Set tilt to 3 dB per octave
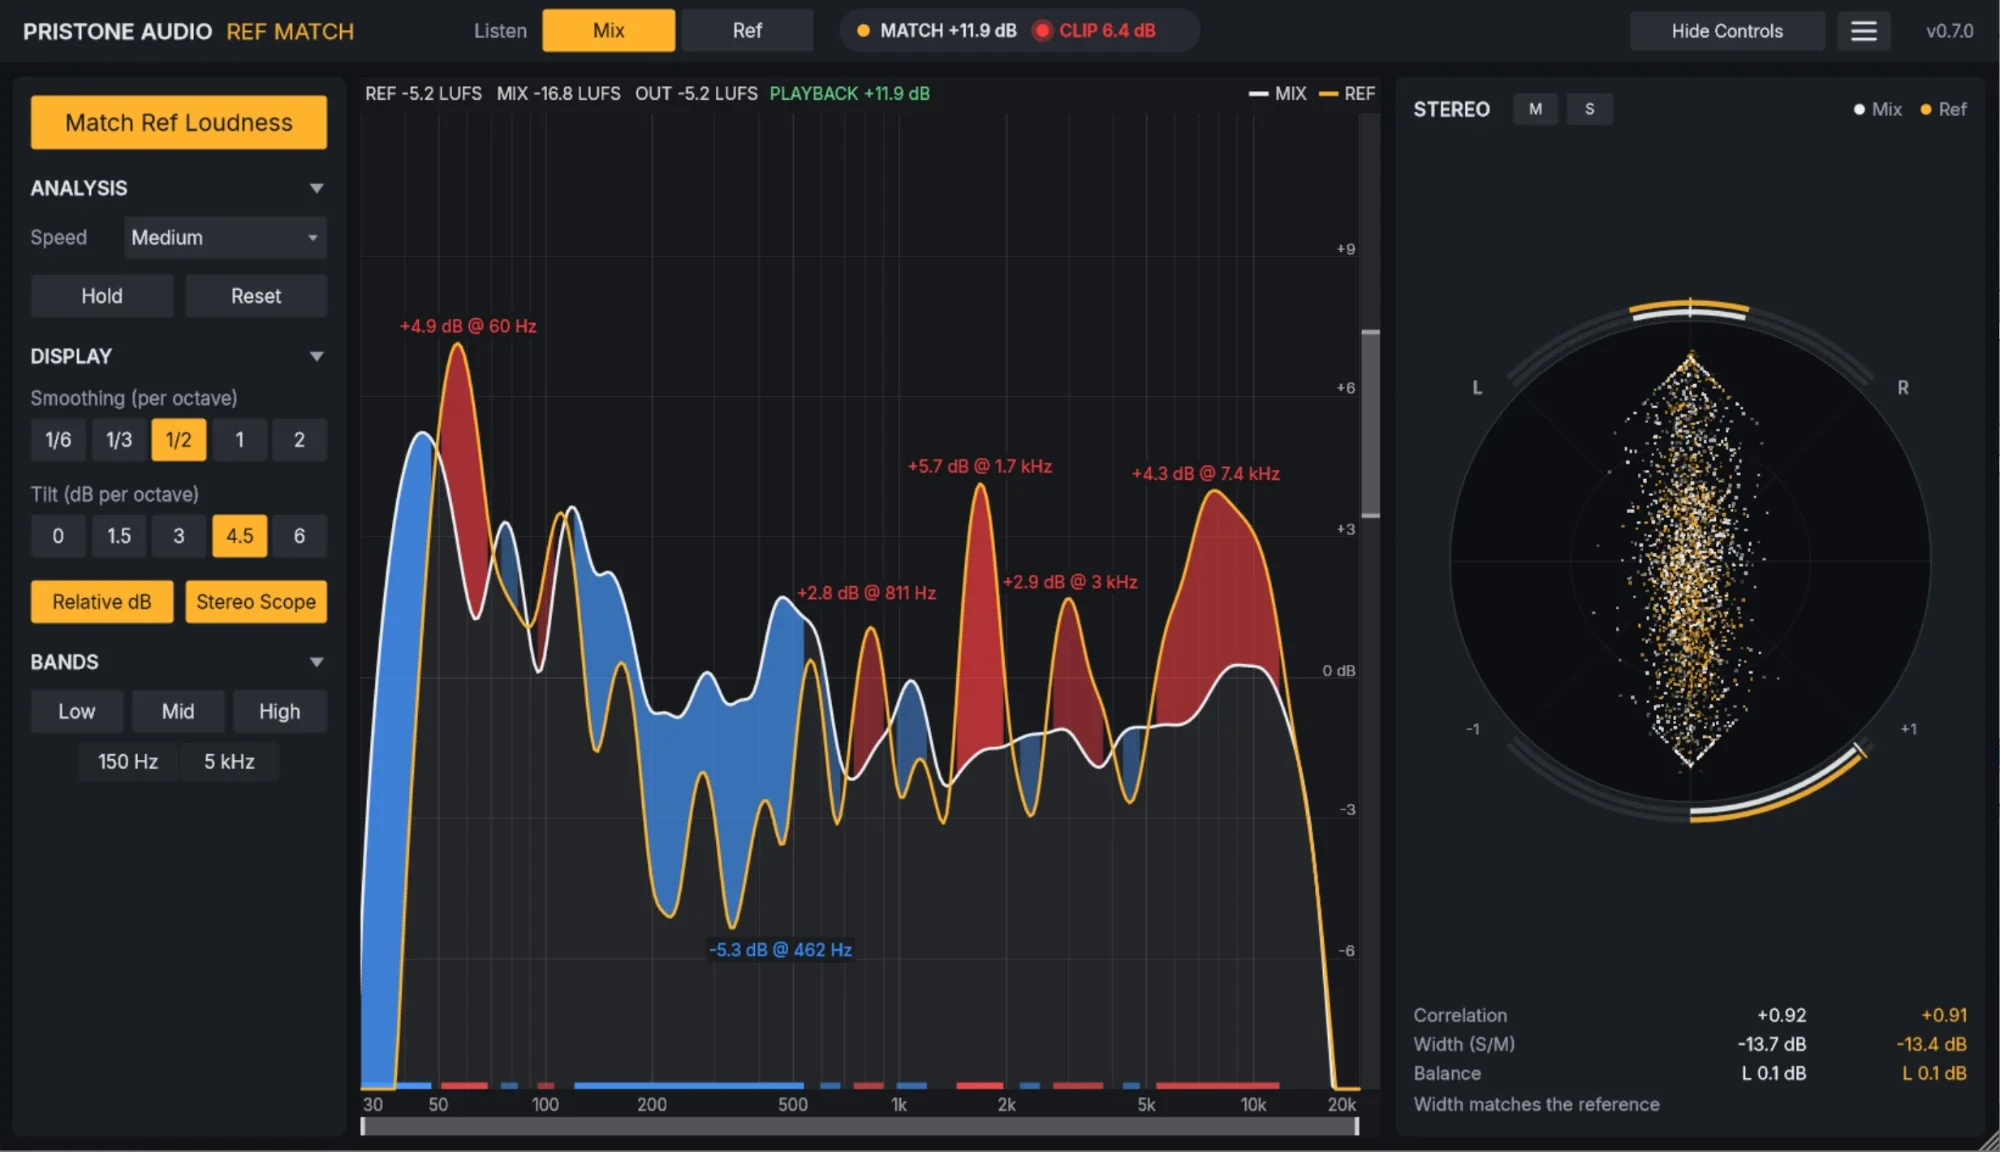Screen dimensions: 2000x1152 coord(179,536)
